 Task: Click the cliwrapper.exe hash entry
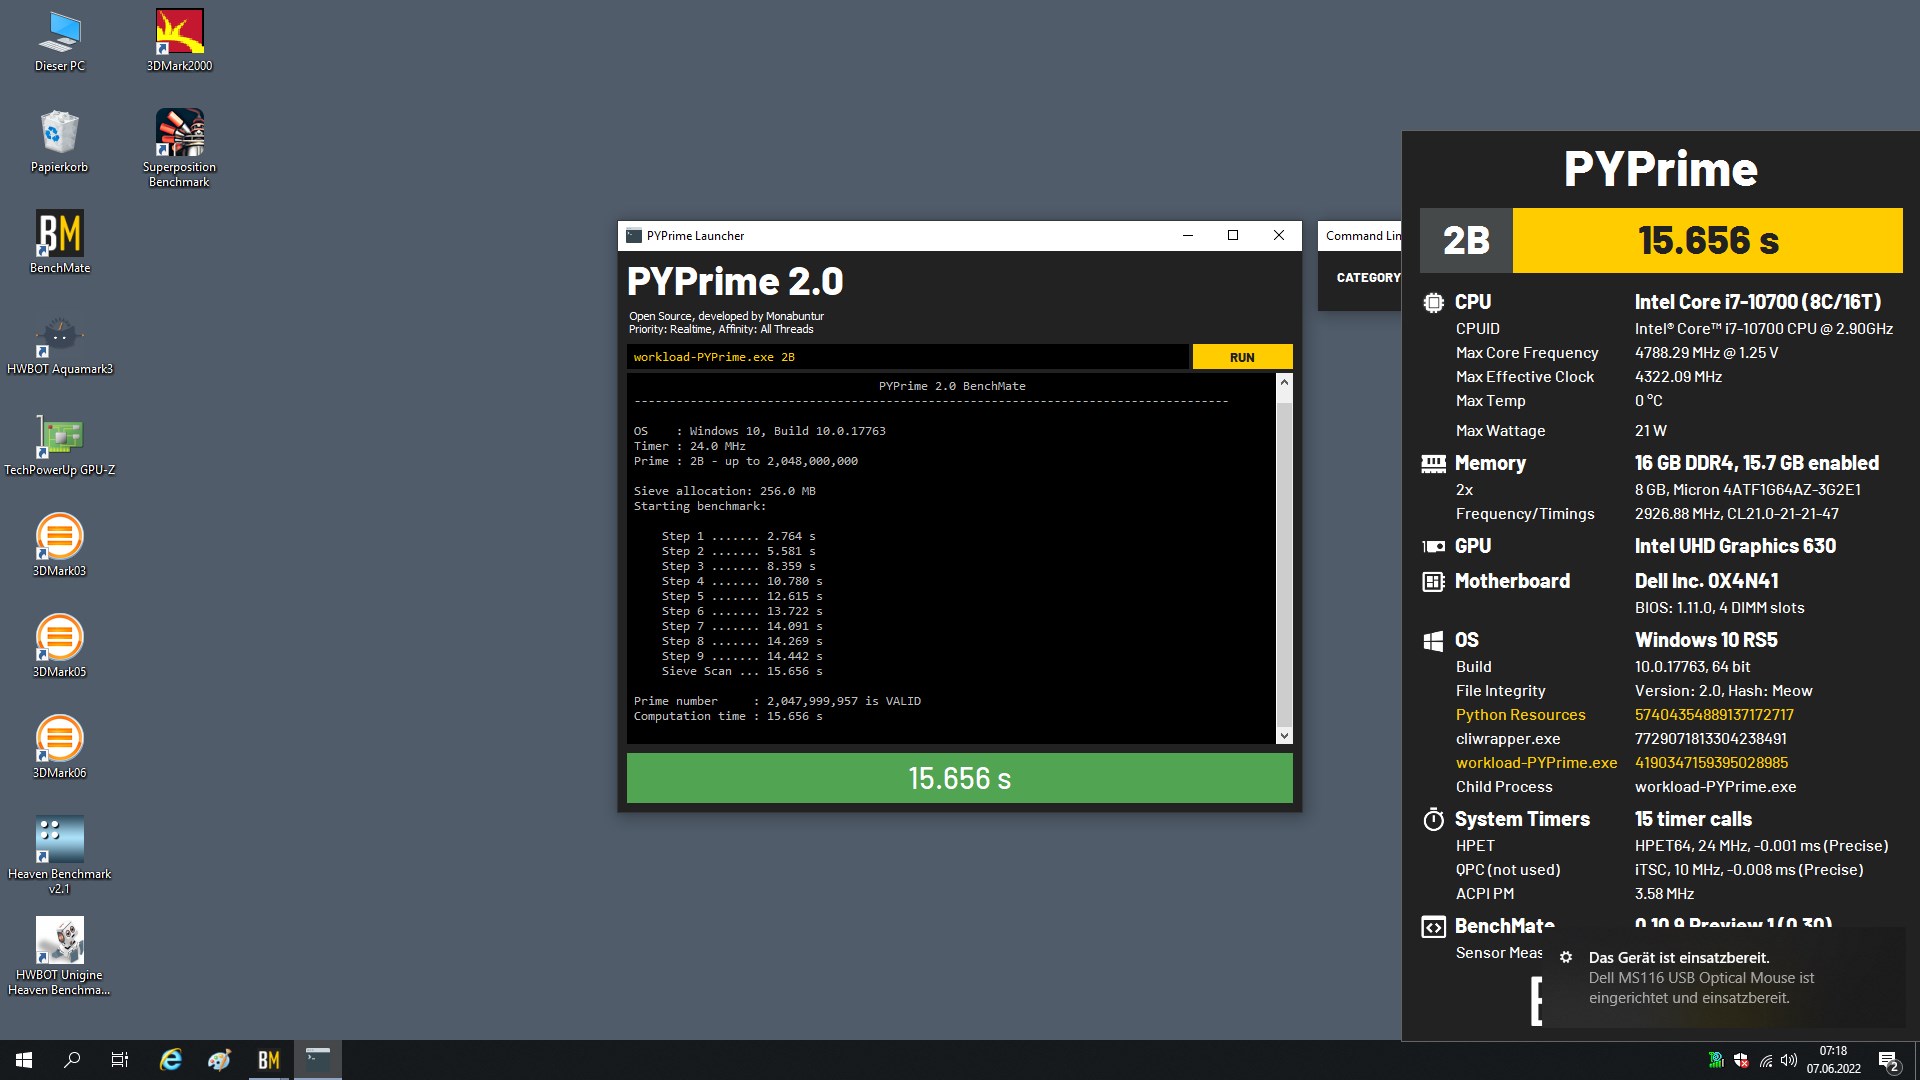click(x=1620, y=739)
